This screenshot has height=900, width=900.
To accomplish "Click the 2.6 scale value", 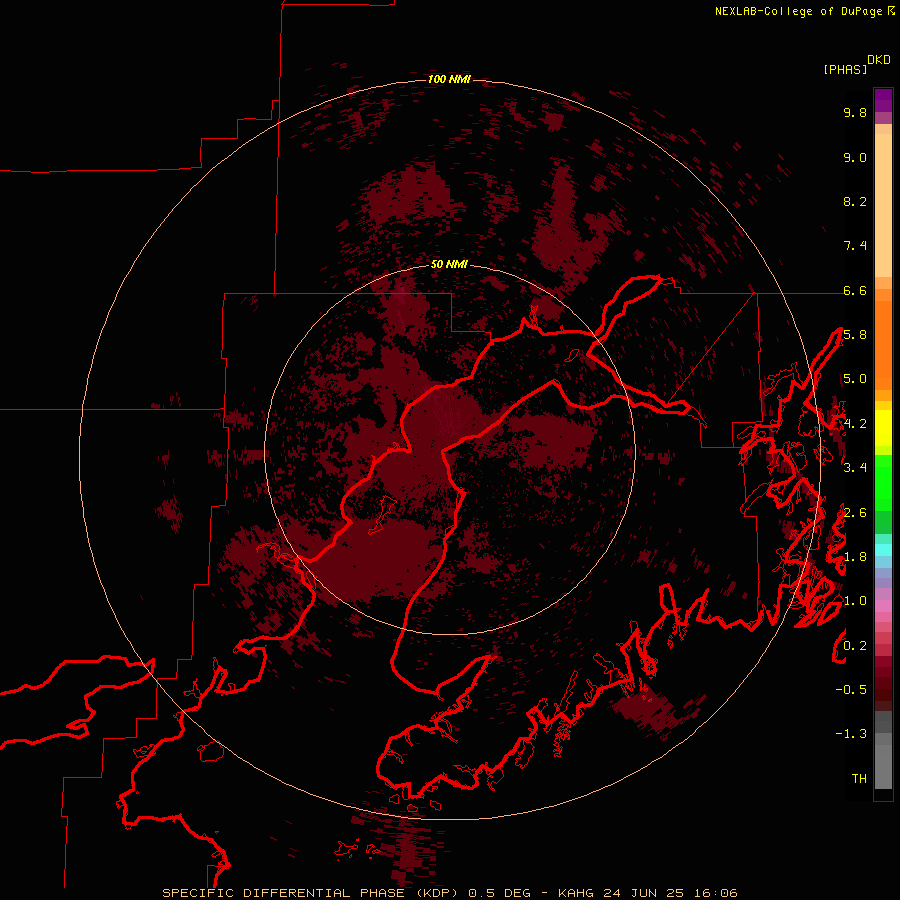I will pos(855,513).
